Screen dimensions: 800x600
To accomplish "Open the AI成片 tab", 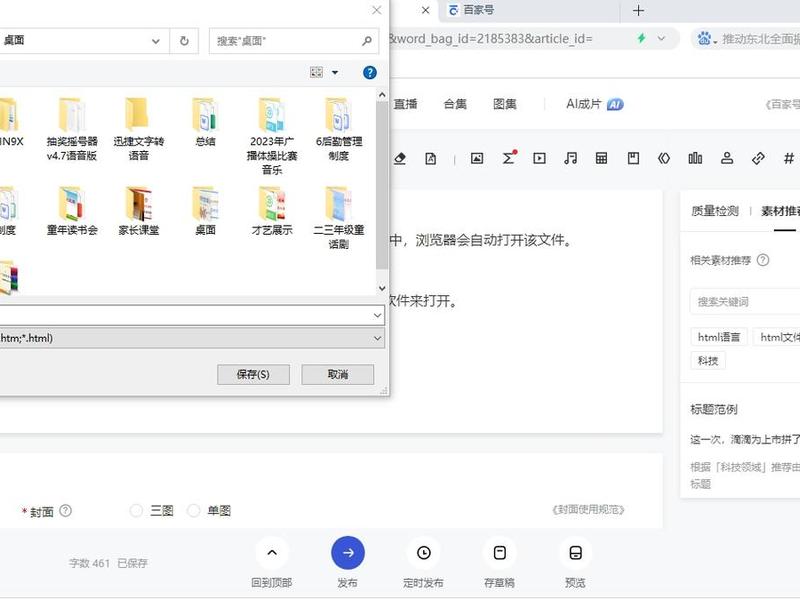I will (595, 104).
